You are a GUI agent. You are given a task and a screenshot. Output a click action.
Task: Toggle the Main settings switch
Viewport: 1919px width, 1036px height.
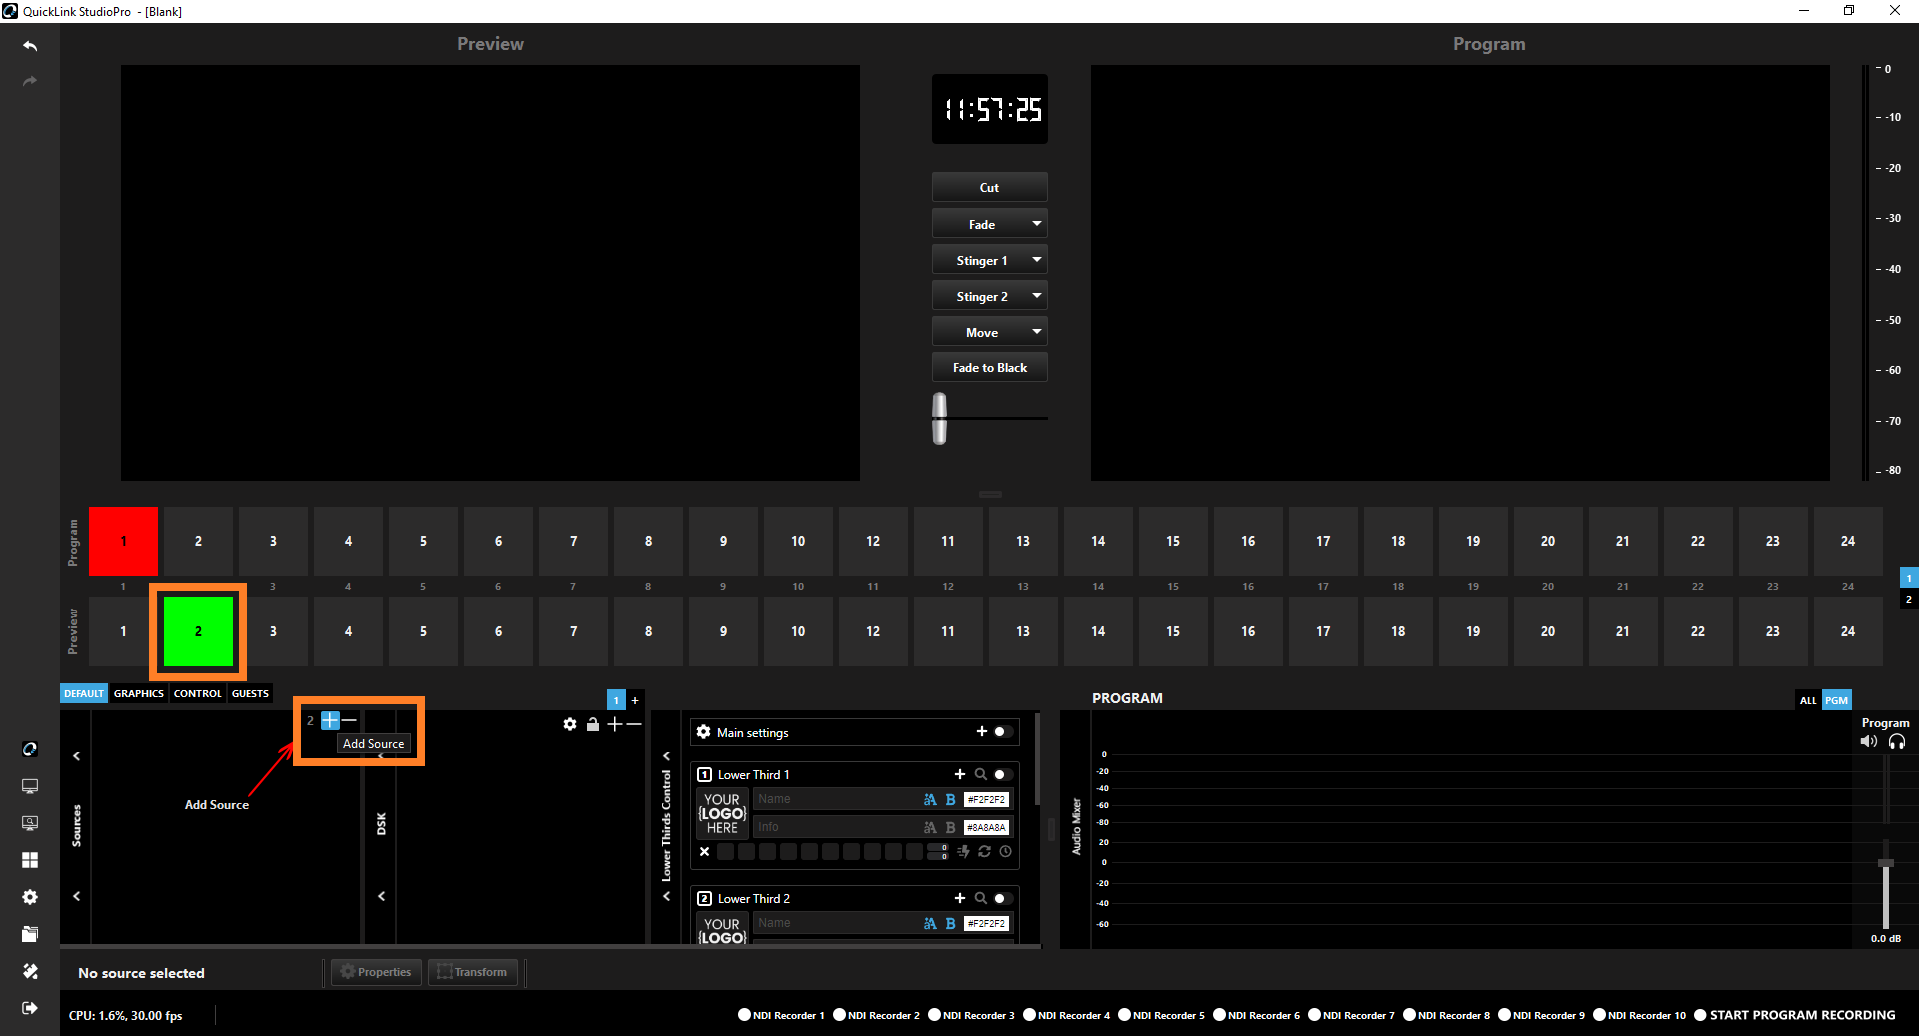point(1001,732)
